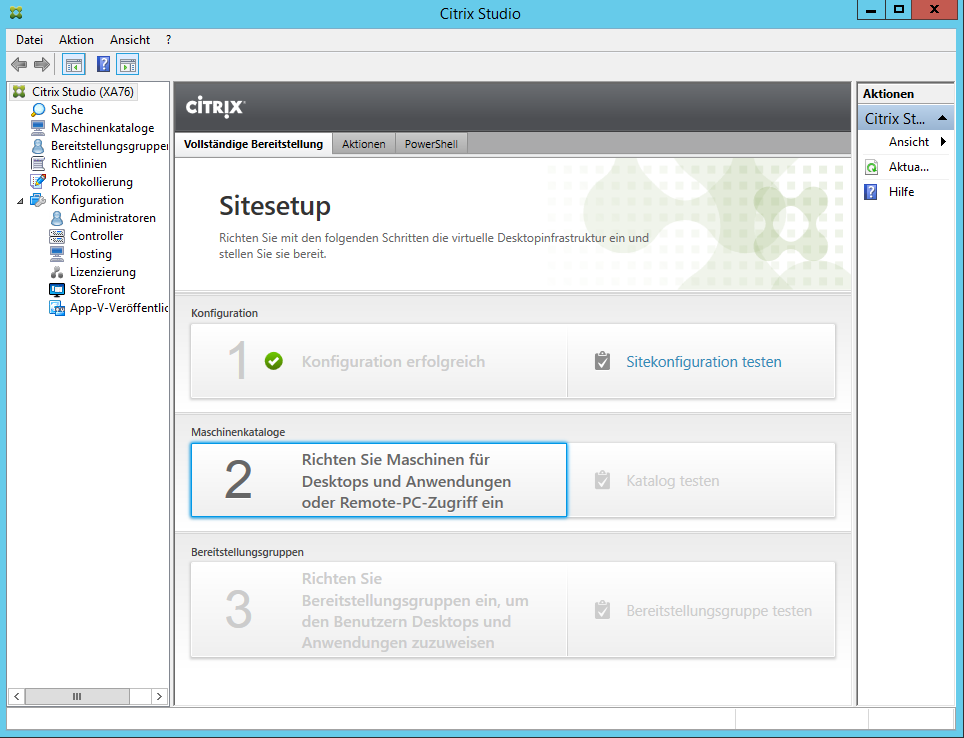964x738 pixels.
Task: Click the Protokollierung pencil icon
Action: (38, 181)
